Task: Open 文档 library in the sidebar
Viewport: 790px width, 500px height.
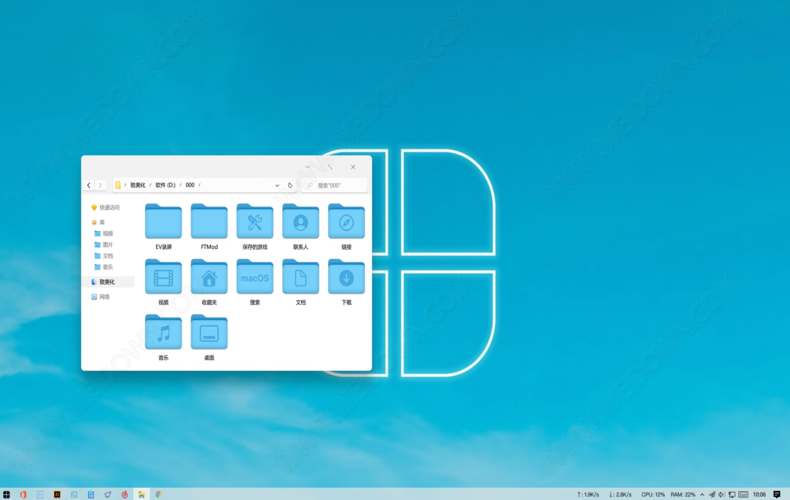Action: point(104,256)
